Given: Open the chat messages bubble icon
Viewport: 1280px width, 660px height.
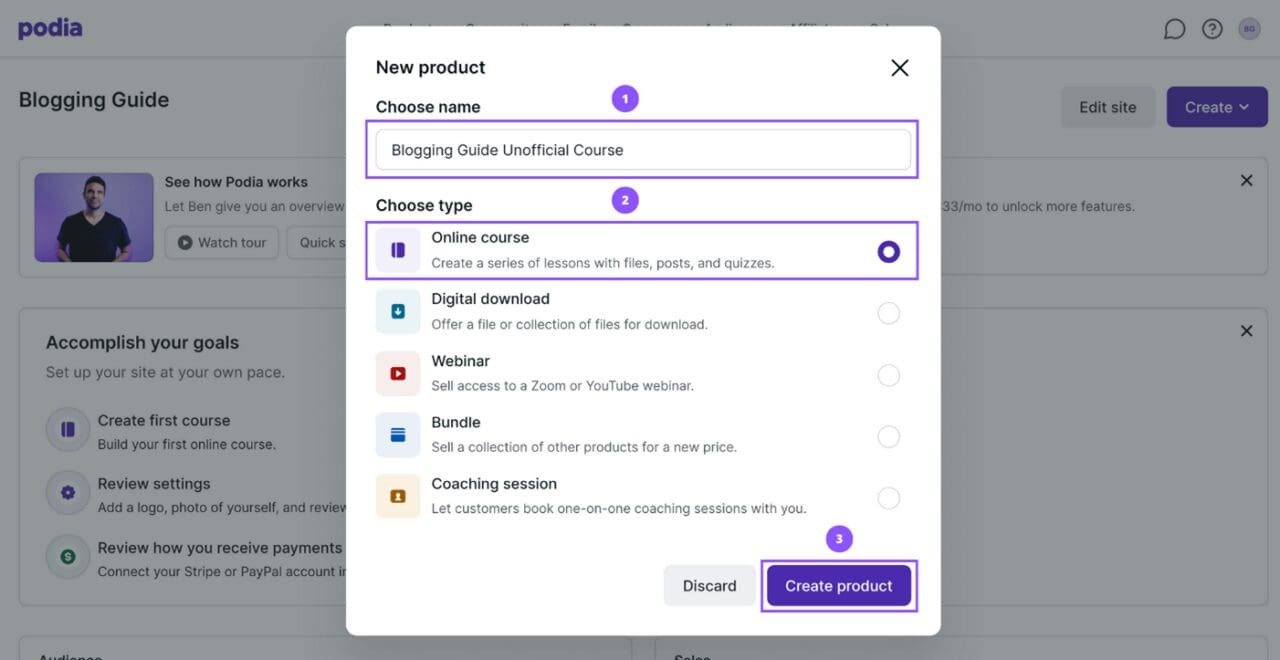Looking at the screenshot, I should point(1174,28).
